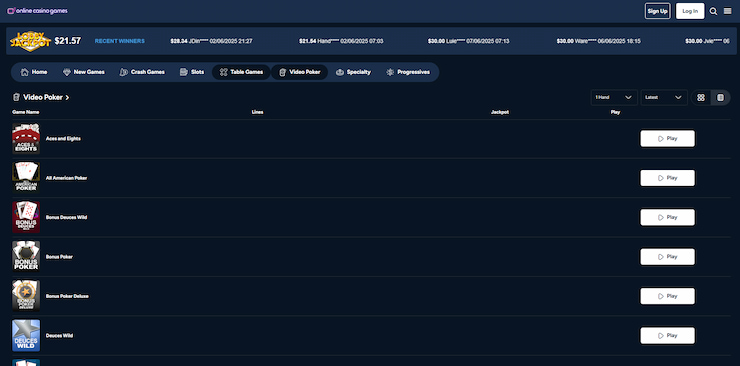Play Aces and Eights

tap(667, 139)
